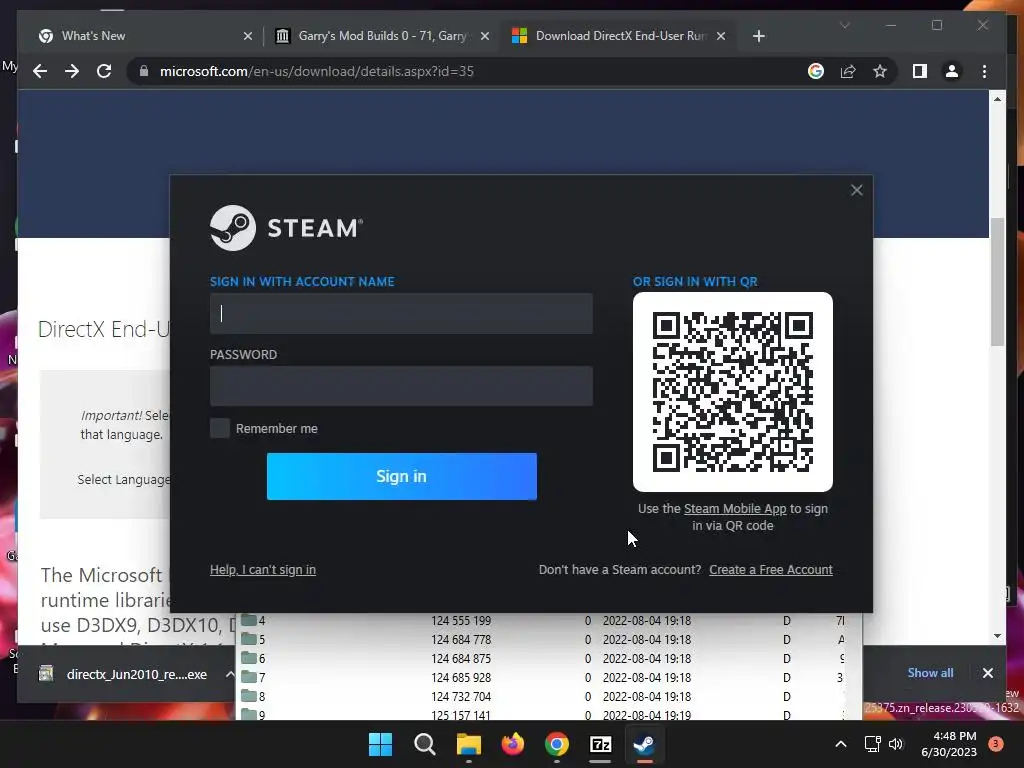Click the Chrome forward arrow

click(x=72, y=71)
